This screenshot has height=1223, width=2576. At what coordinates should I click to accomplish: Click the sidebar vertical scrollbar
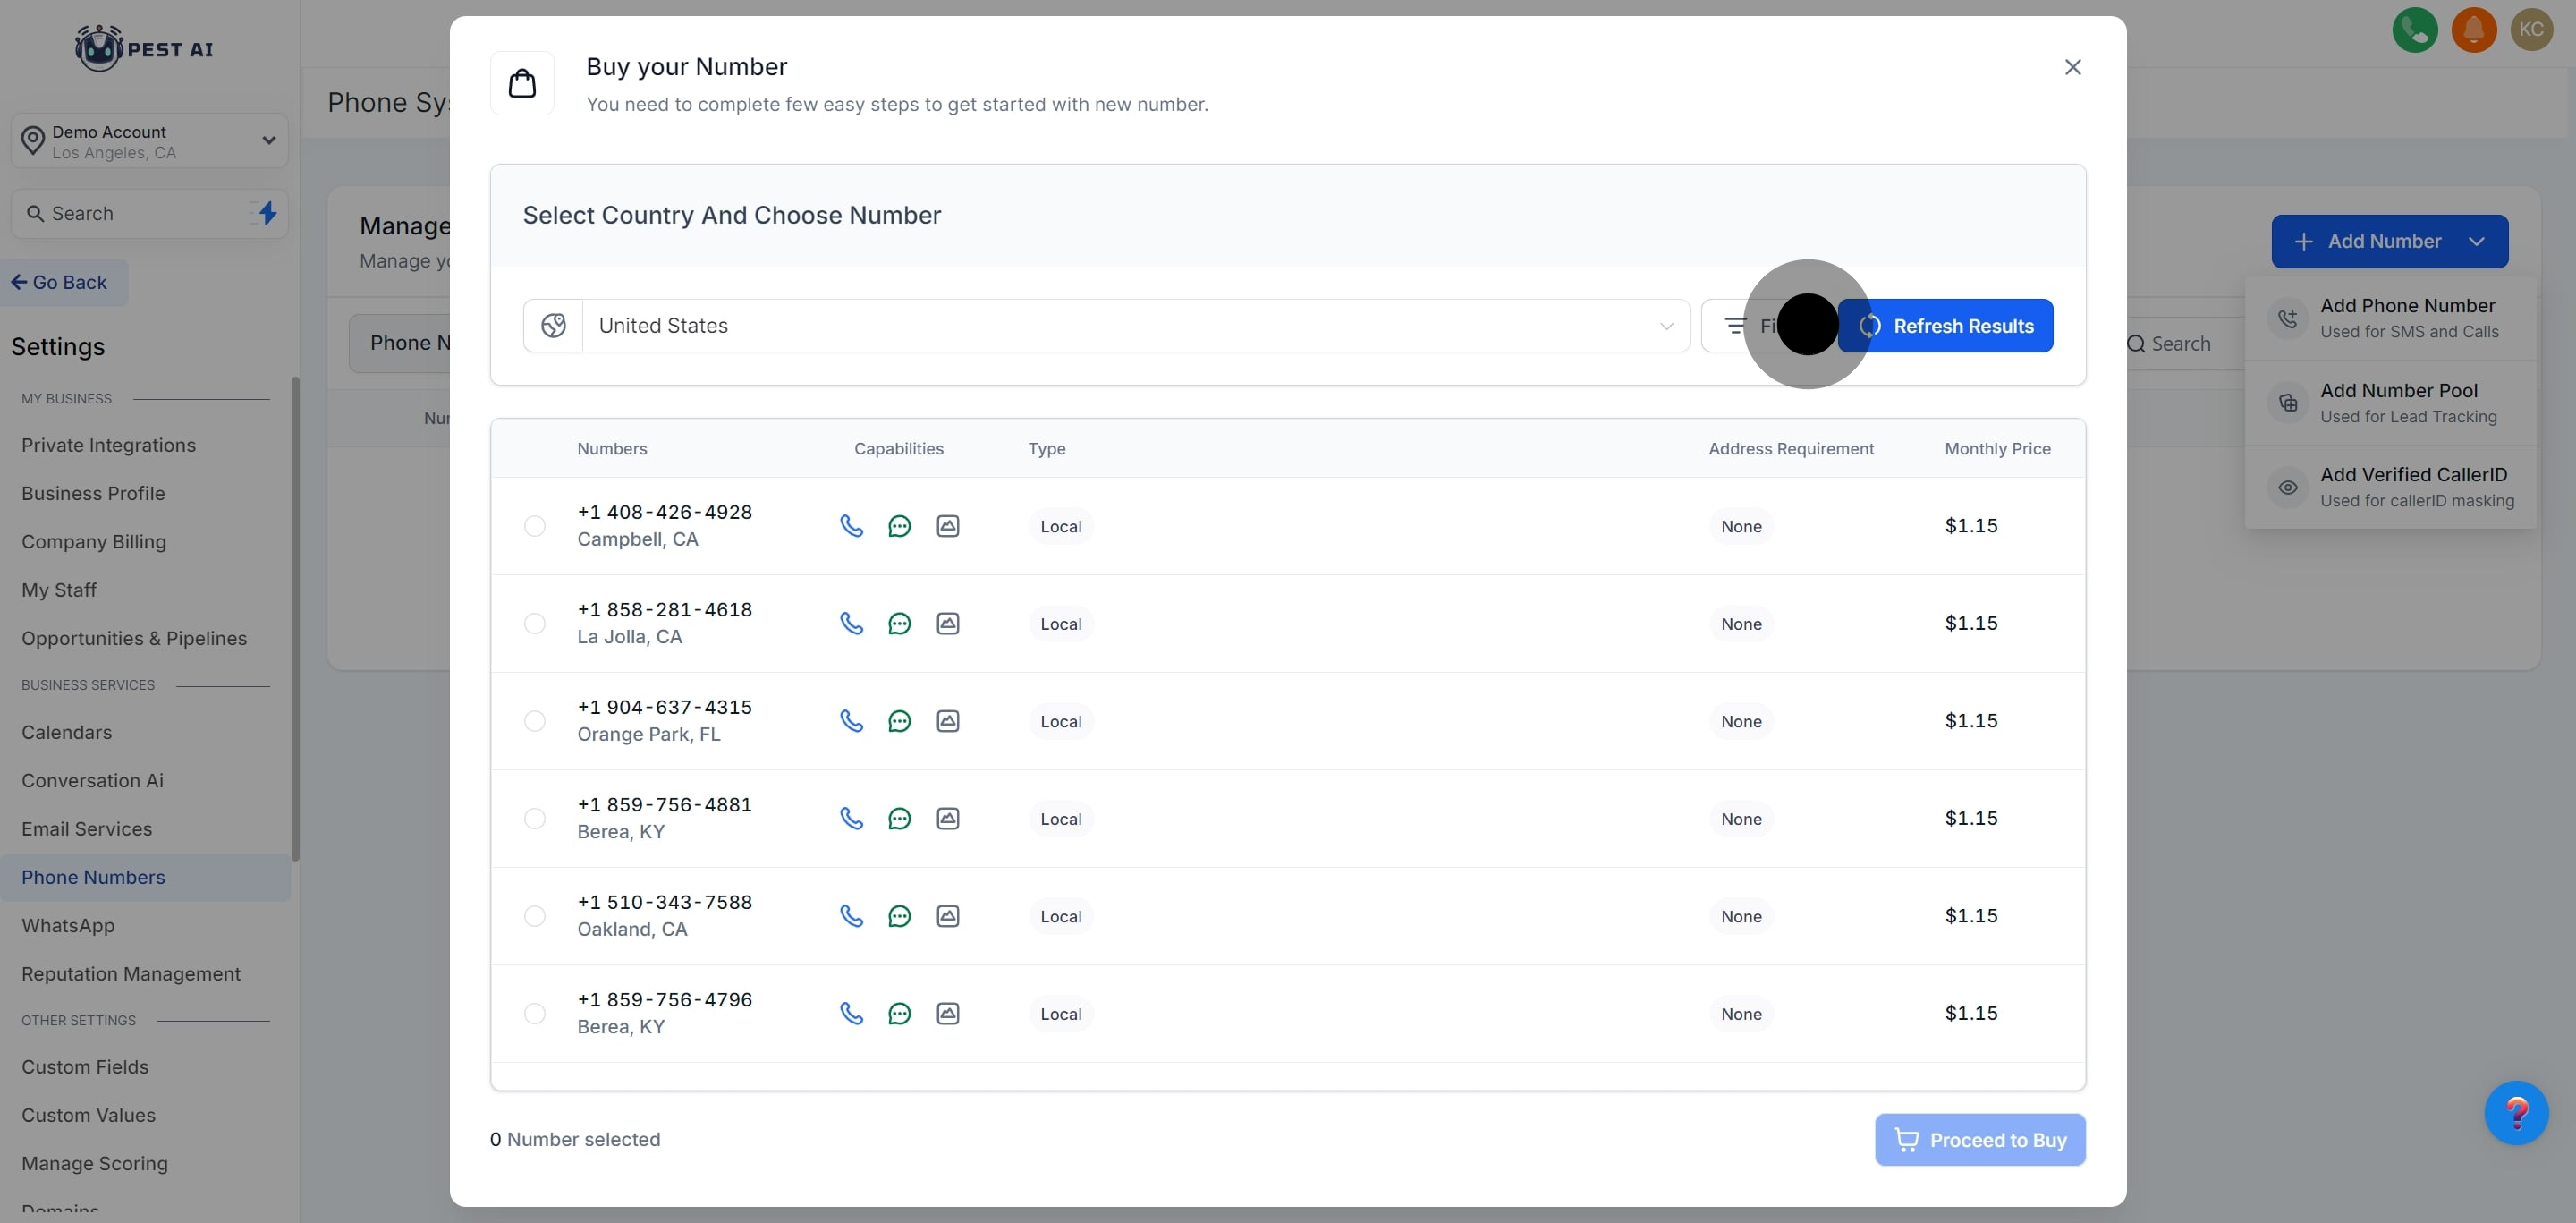tap(295, 618)
